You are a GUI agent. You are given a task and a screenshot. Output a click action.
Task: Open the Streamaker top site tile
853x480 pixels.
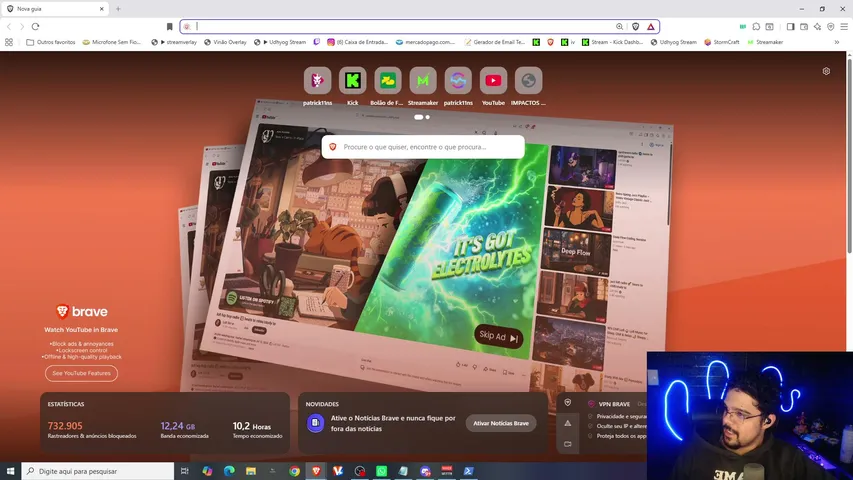[x=423, y=86]
